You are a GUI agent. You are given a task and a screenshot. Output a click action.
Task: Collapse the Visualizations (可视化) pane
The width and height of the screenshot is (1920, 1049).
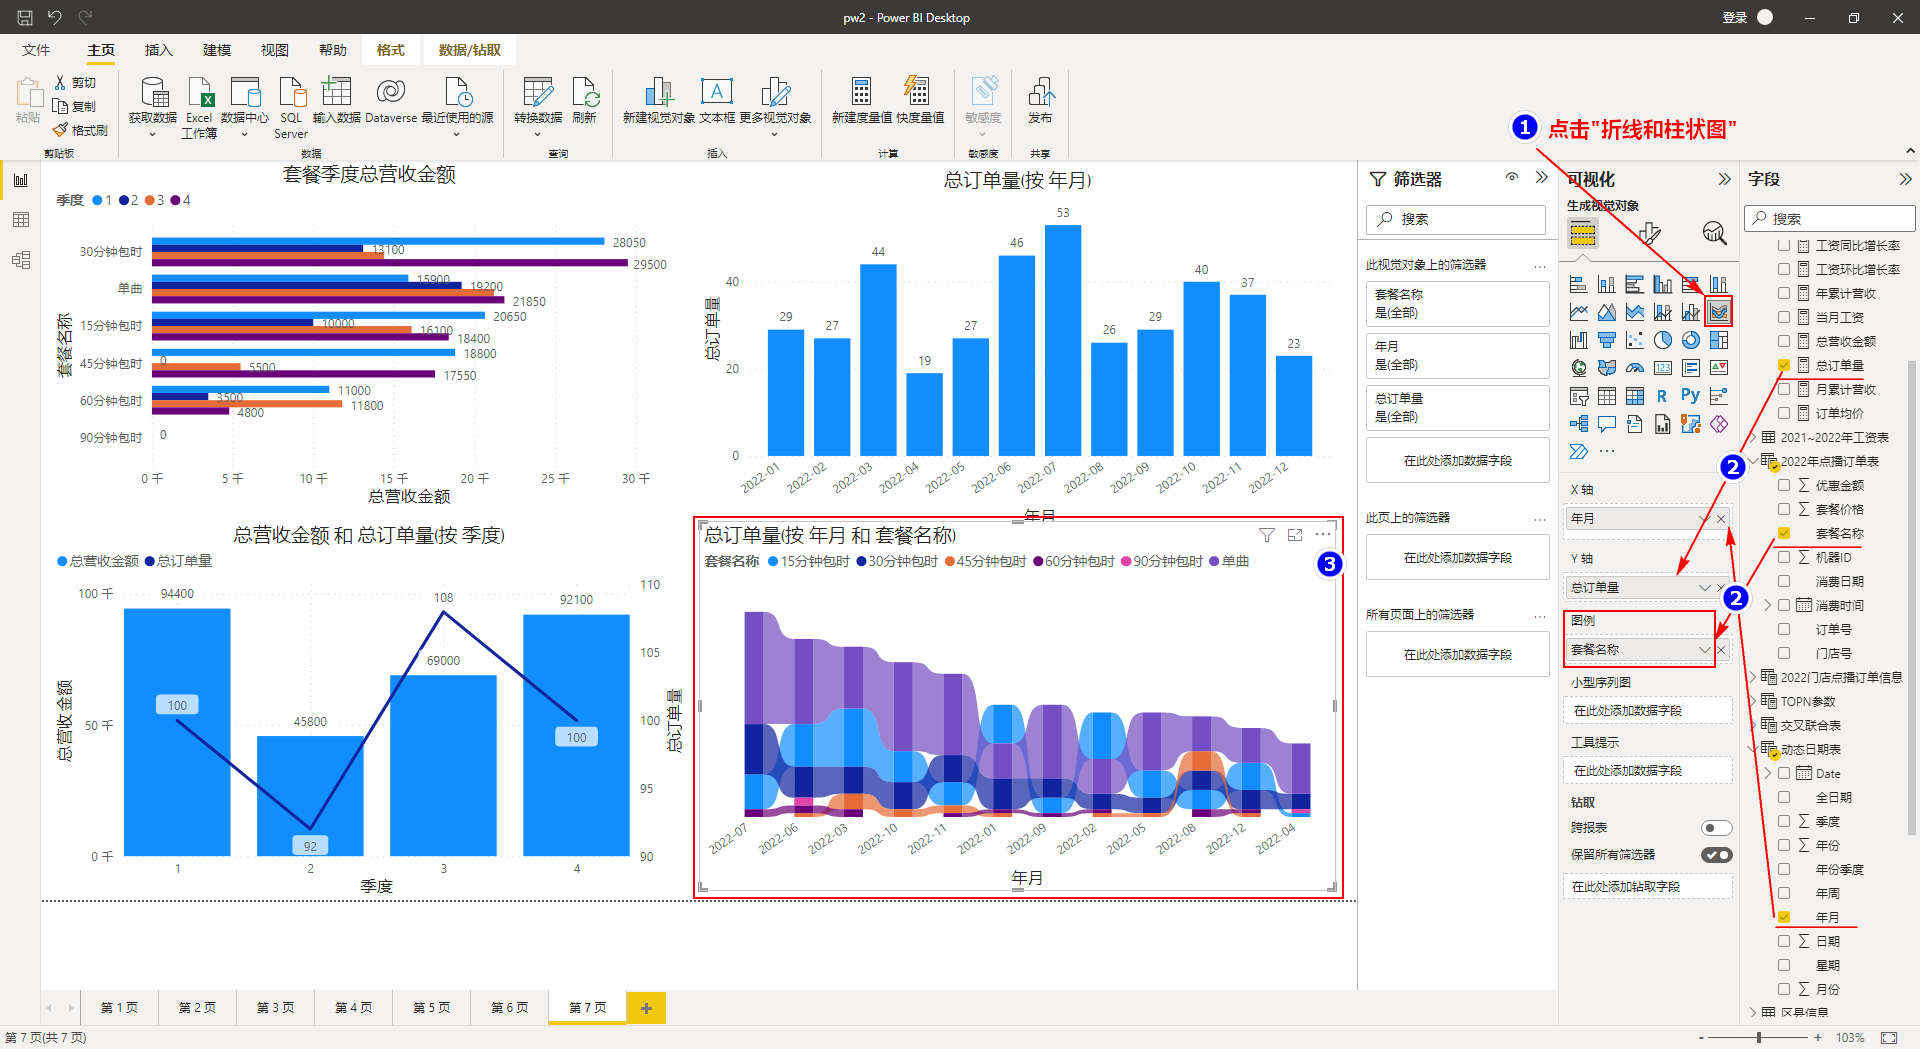tap(1724, 179)
